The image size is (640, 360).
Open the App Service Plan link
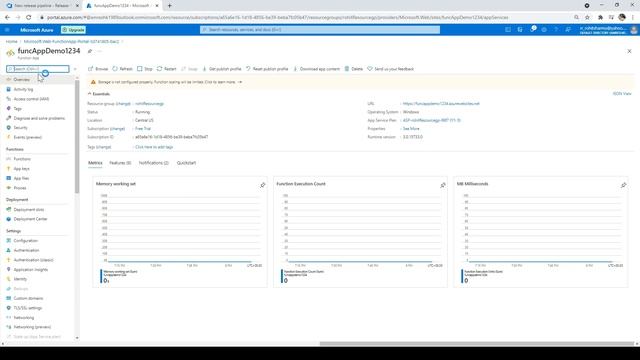pyautogui.click(x=432, y=120)
